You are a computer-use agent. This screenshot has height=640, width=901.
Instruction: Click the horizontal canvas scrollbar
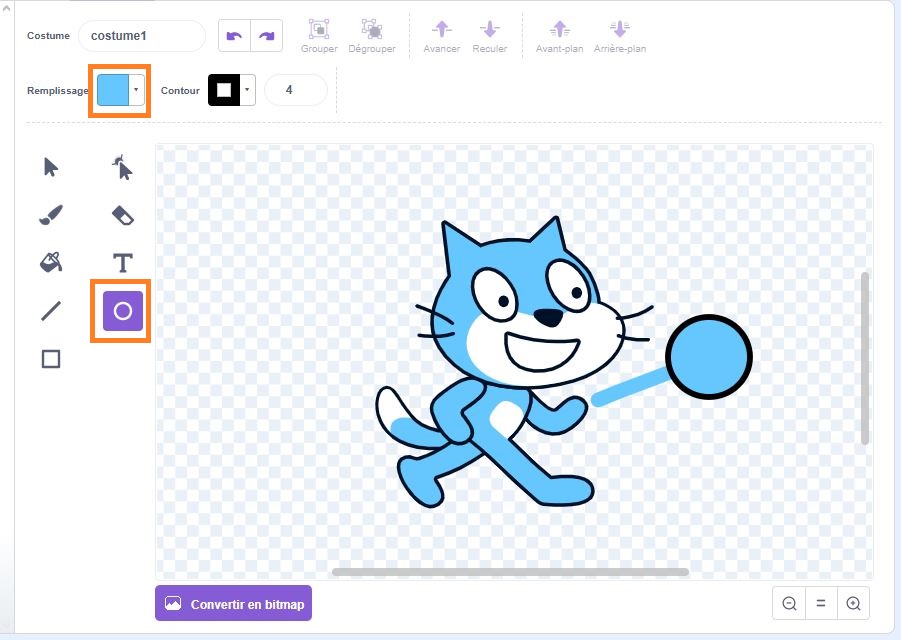[510, 572]
